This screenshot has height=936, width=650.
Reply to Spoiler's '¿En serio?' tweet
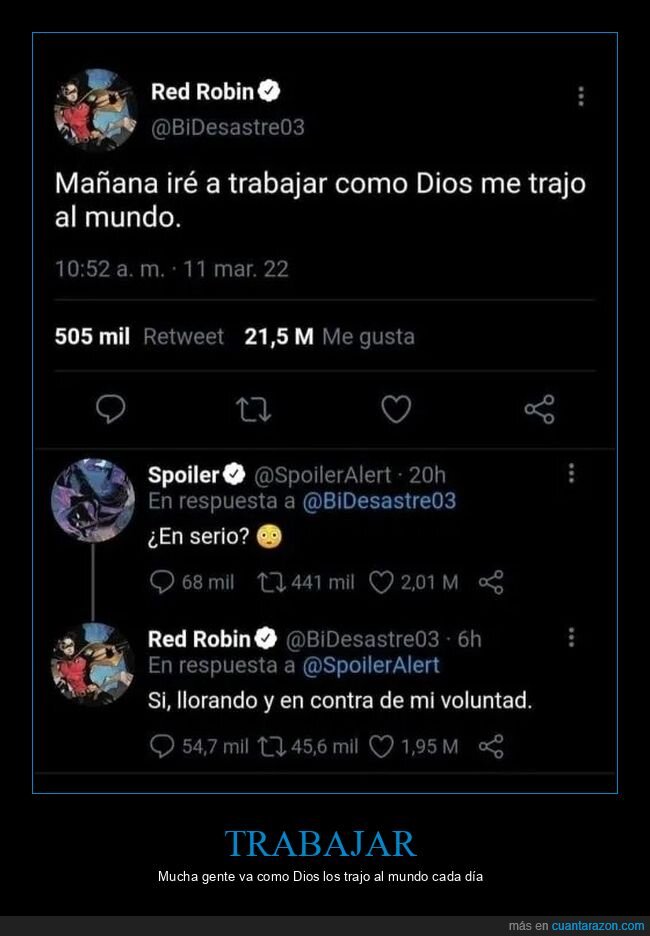coord(162,582)
